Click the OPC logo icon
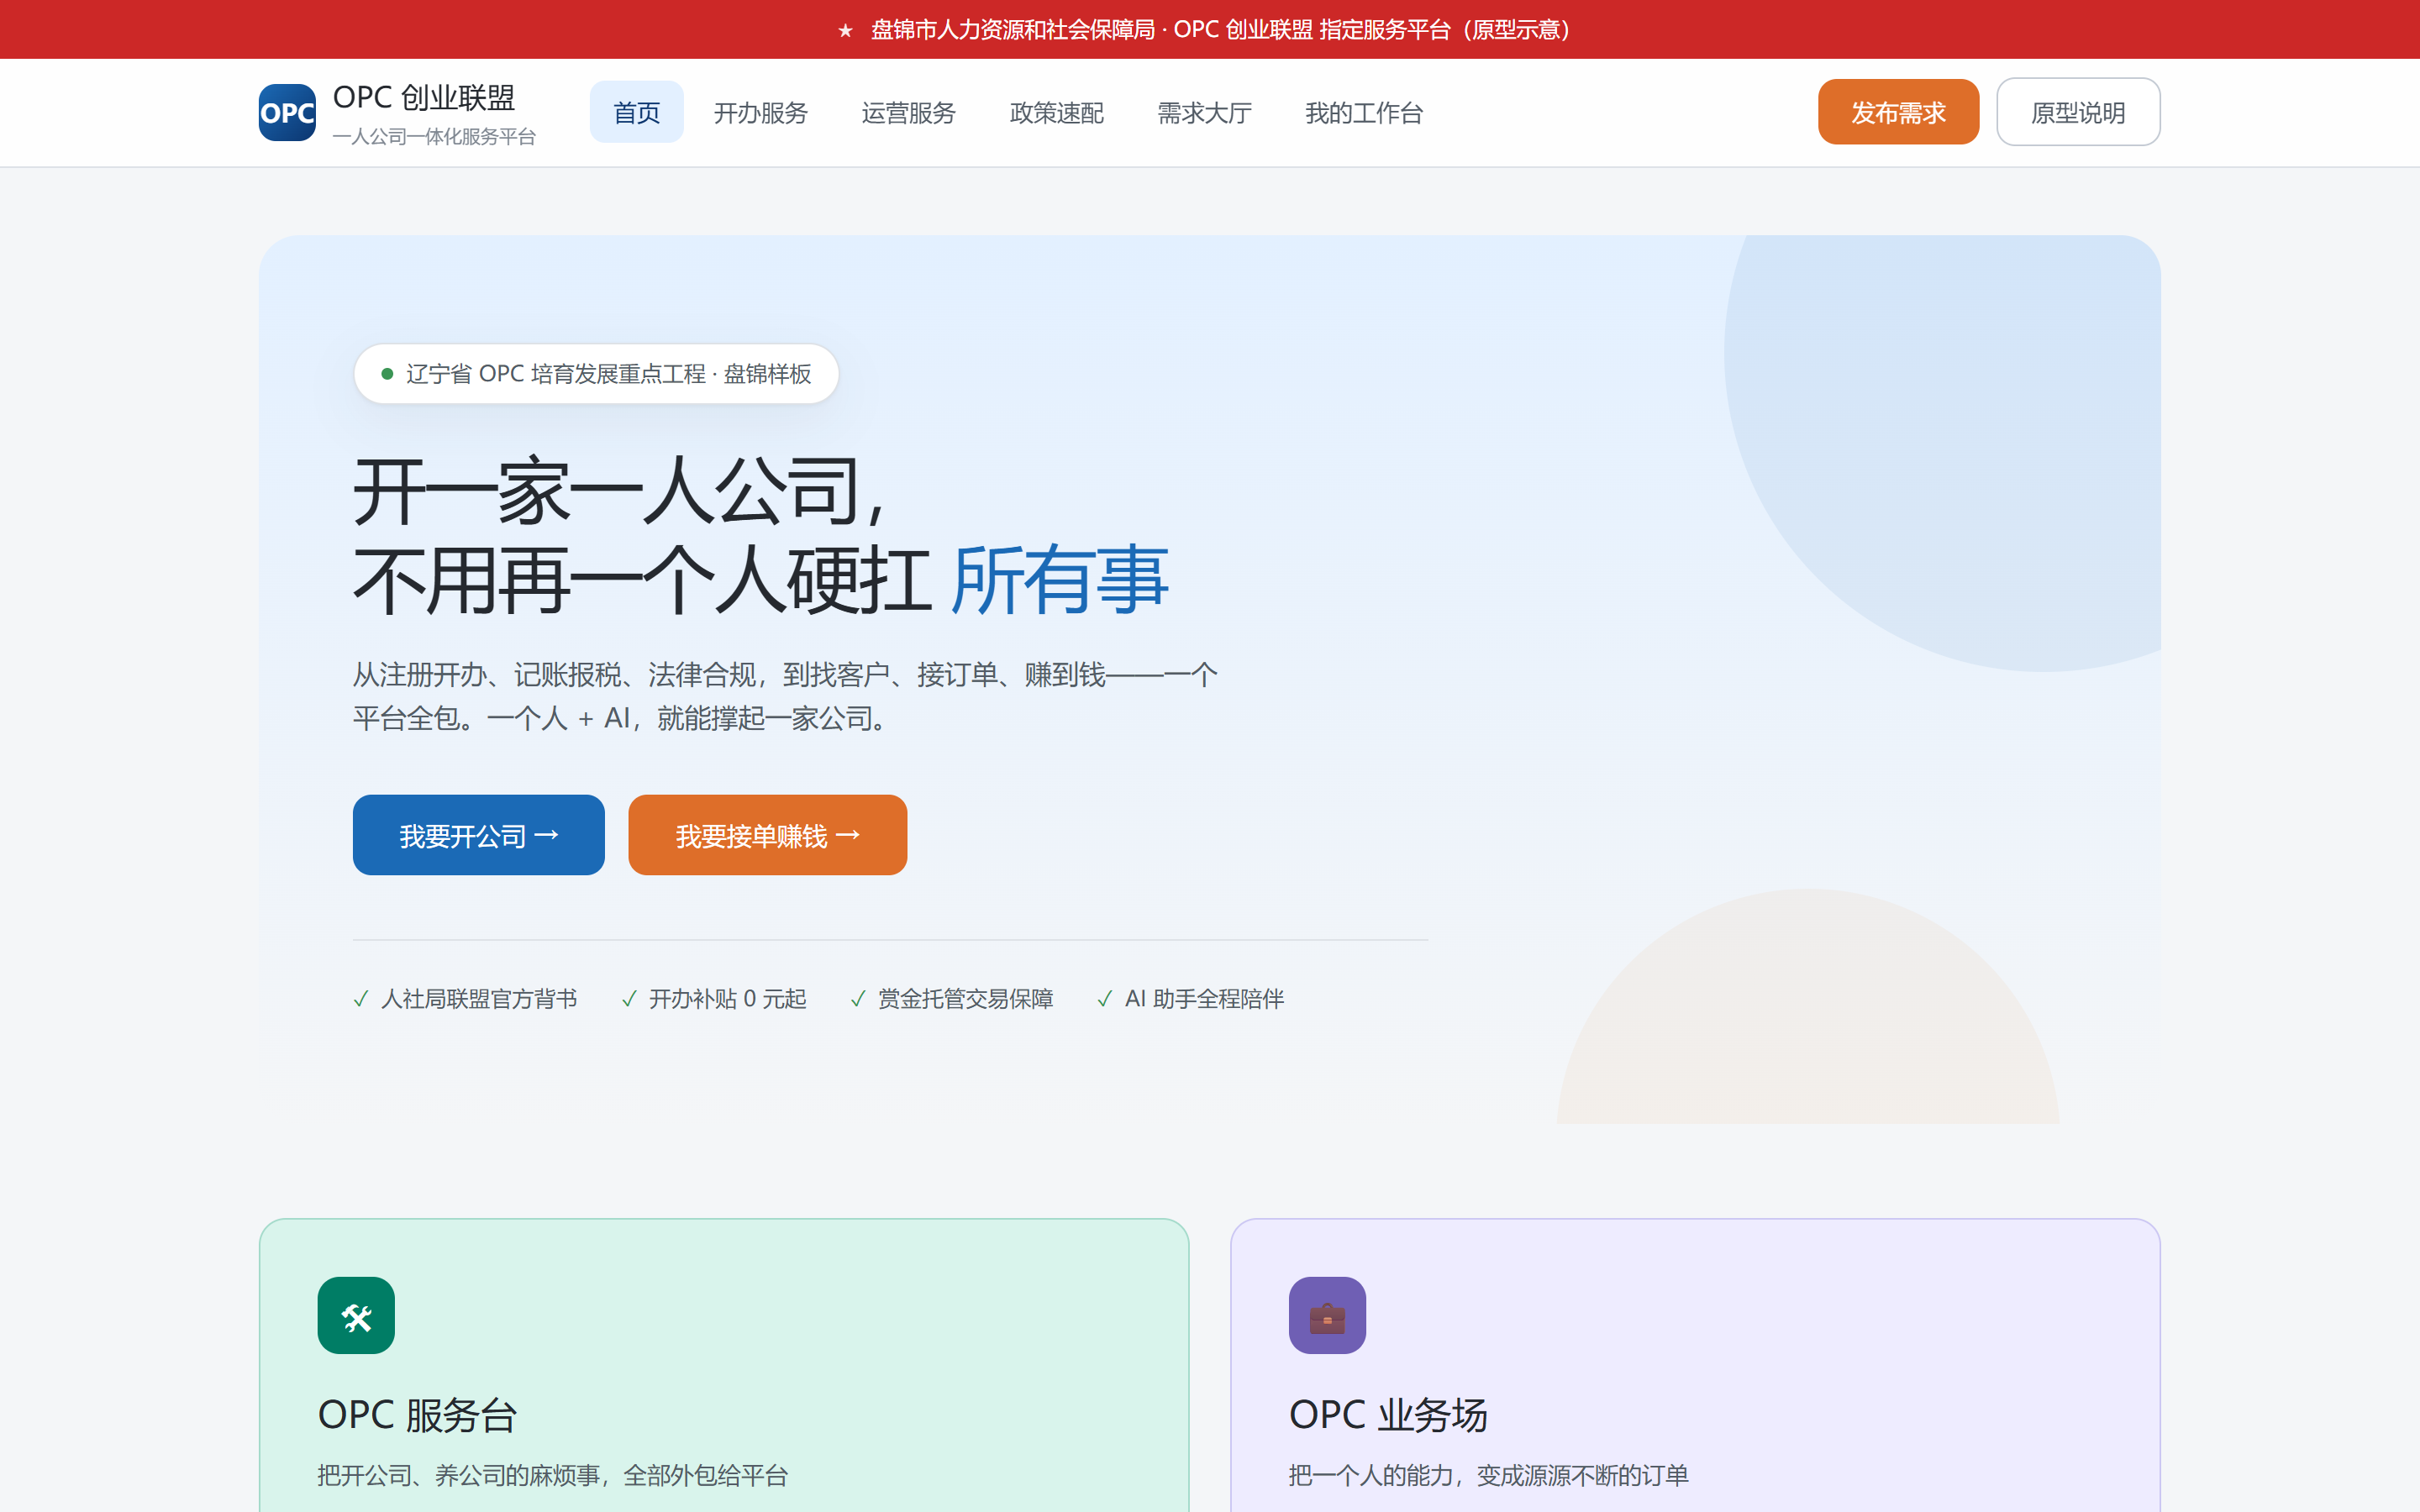Image resolution: width=2420 pixels, height=1512 pixels. 287,112
